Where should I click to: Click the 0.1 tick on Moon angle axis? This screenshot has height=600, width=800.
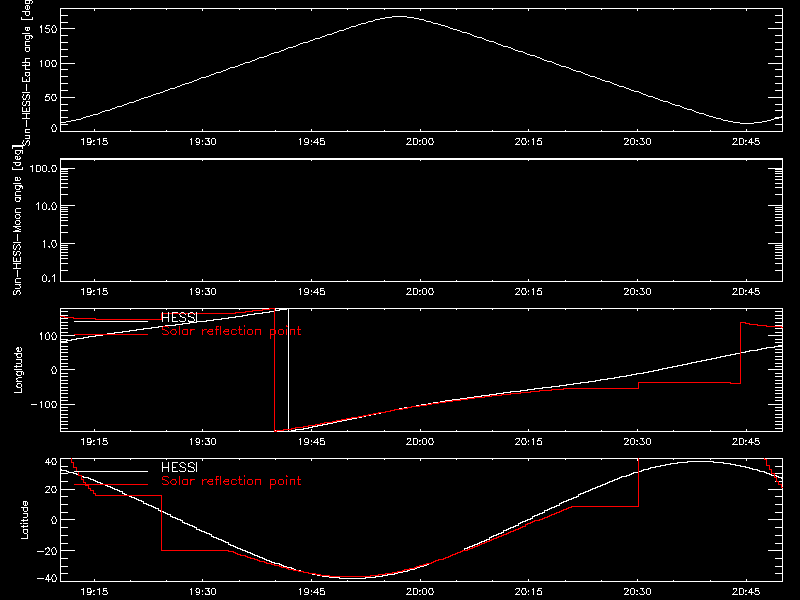tap(49, 278)
